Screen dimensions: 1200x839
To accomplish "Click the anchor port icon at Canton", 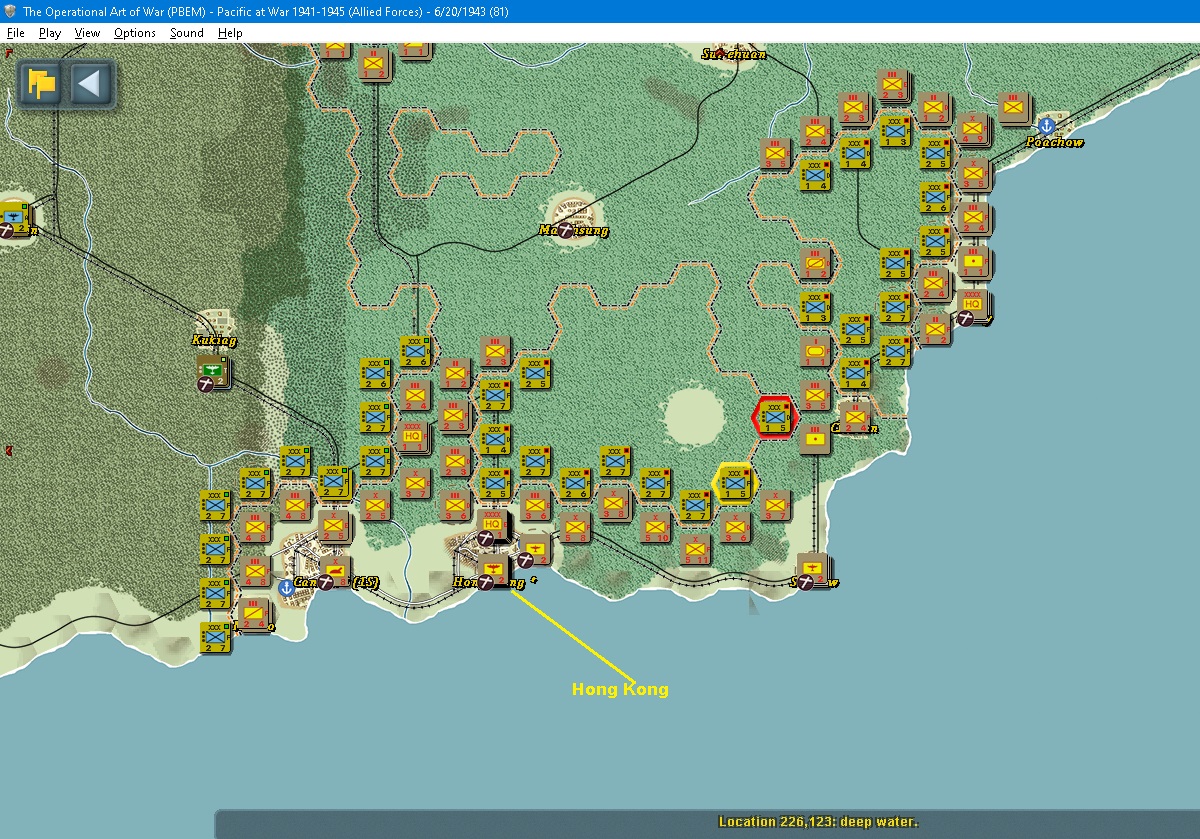I will [287, 587].
